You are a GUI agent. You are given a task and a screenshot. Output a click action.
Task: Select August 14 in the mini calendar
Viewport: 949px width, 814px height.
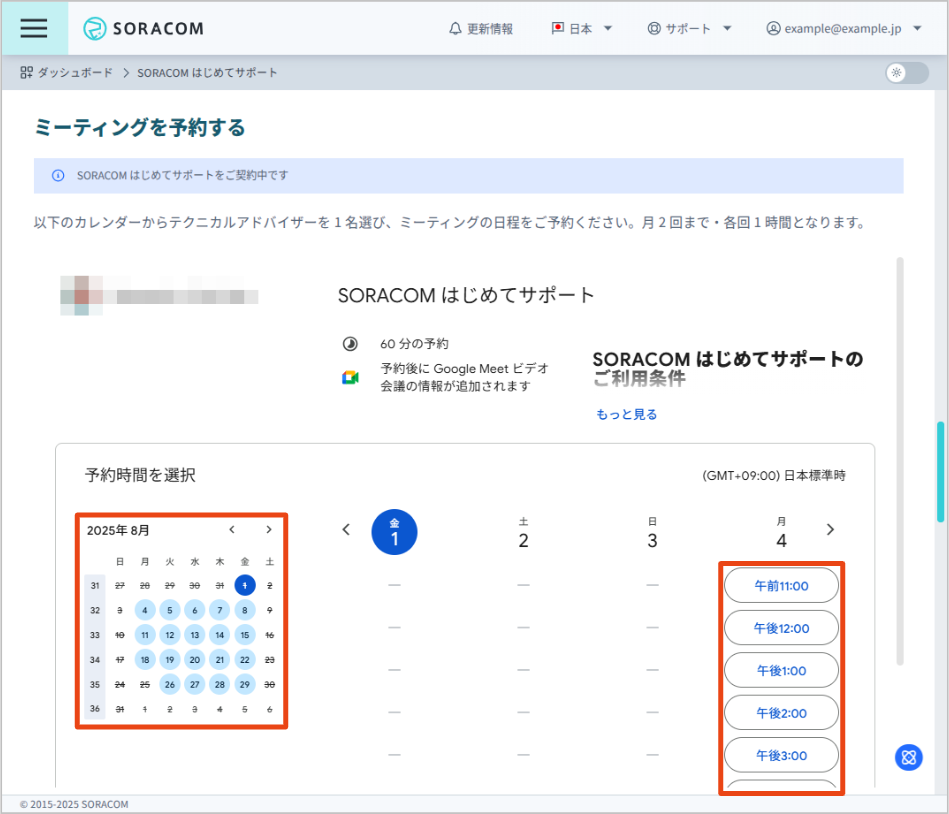(x=220, y=635)
